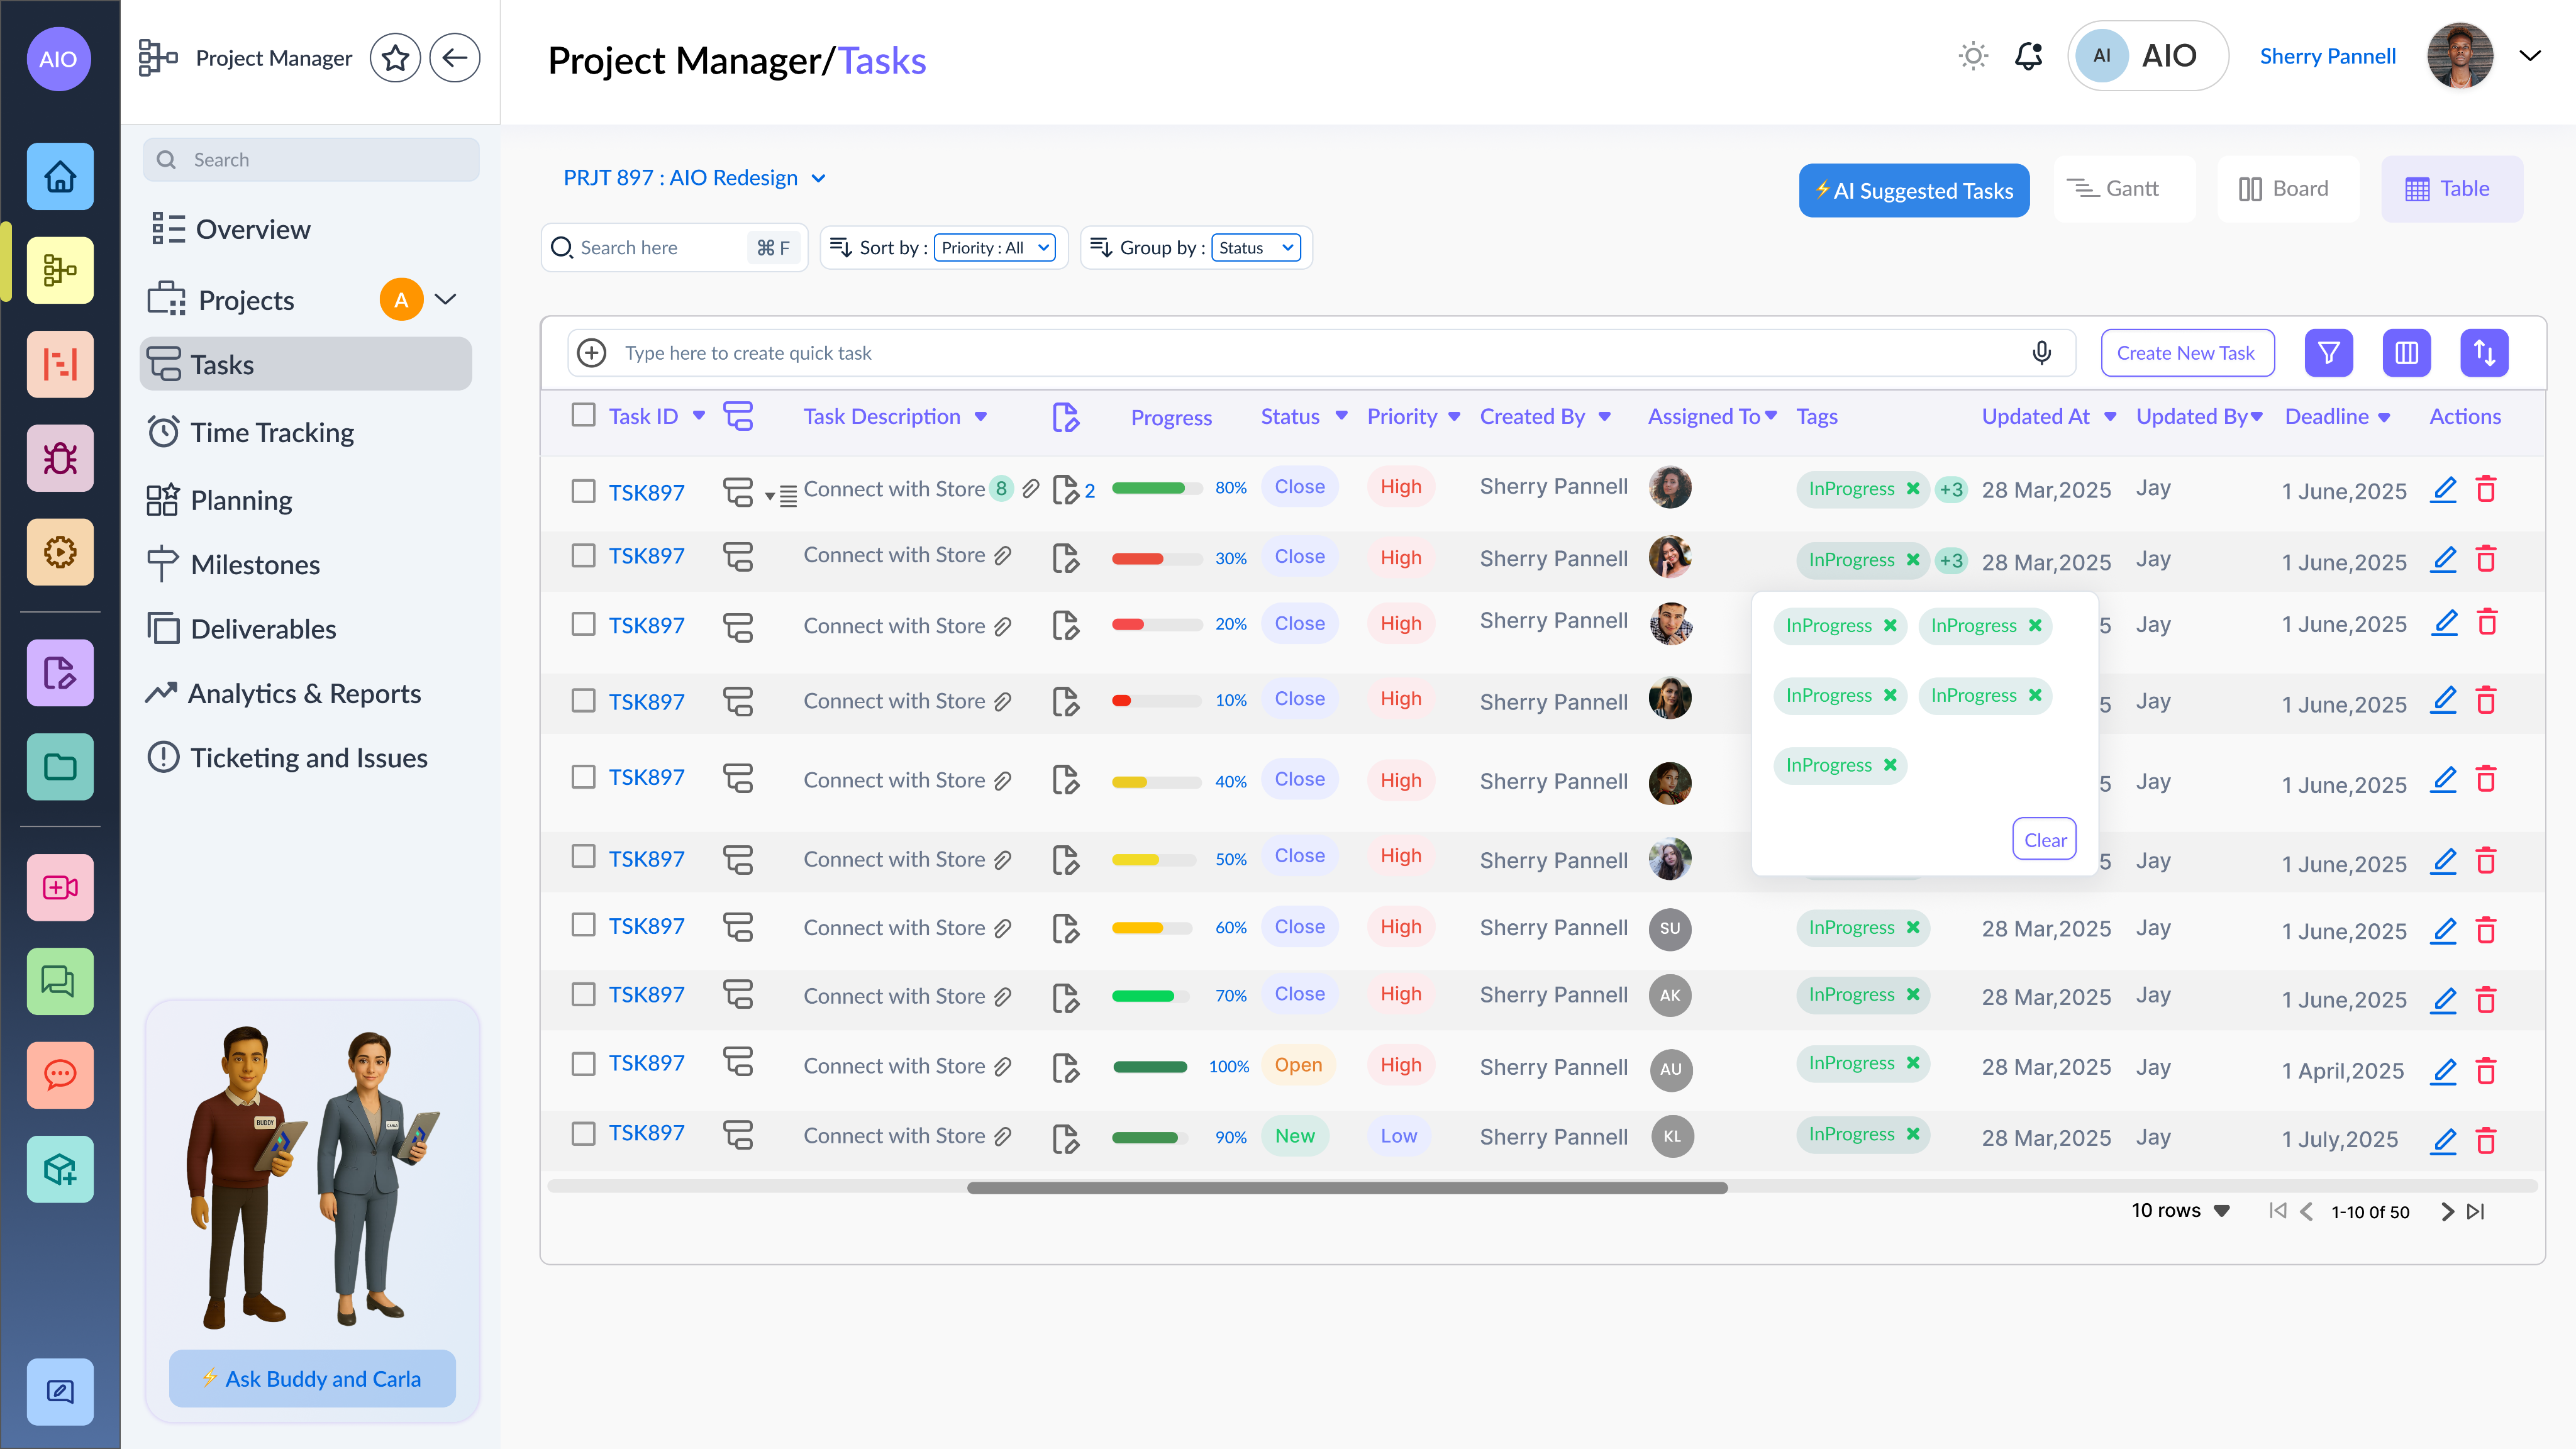Open the Sort by Priority dropdown
This screenshot has height=1449, width=2576.
click(x=994, y=248)
